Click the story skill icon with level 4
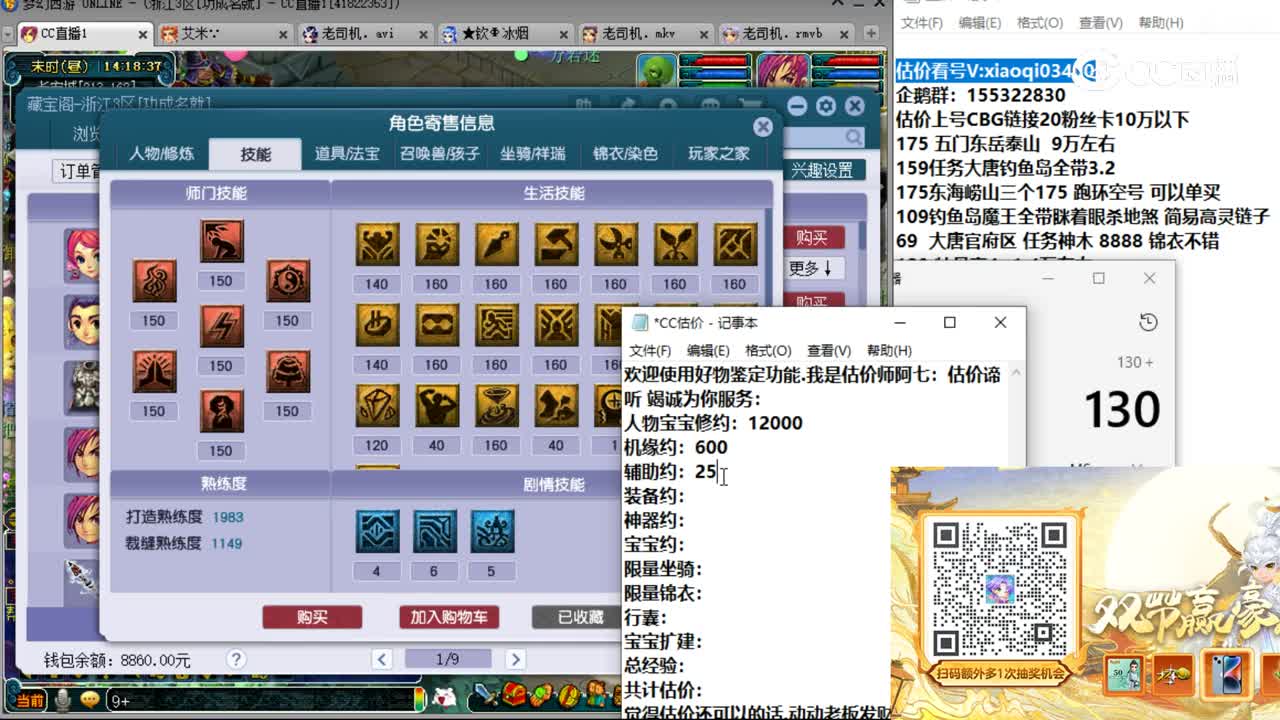Image resolution: width=1280 pixels, height=720 pixels. point(377,532)
